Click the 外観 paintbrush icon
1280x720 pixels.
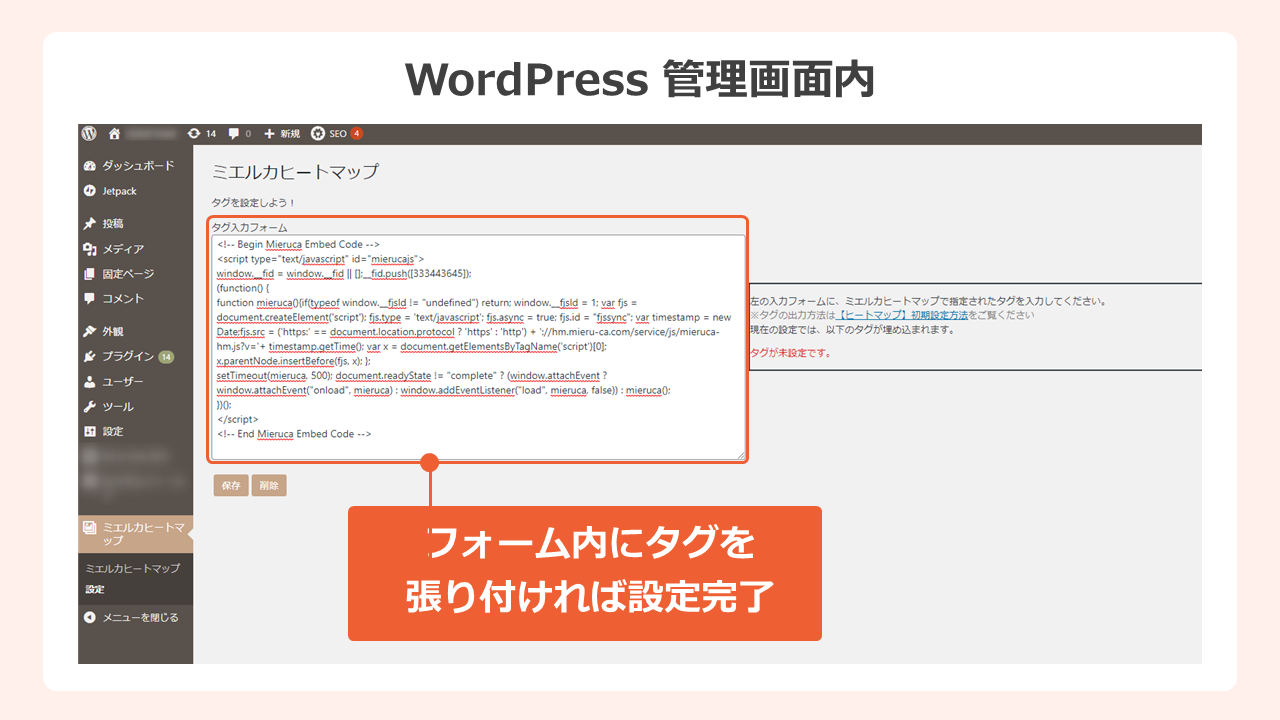coord(90,331)
